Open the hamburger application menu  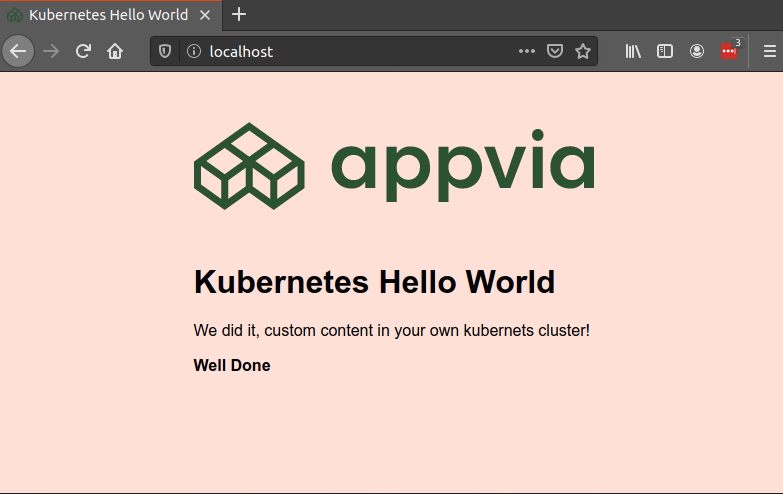coord(770,51)
